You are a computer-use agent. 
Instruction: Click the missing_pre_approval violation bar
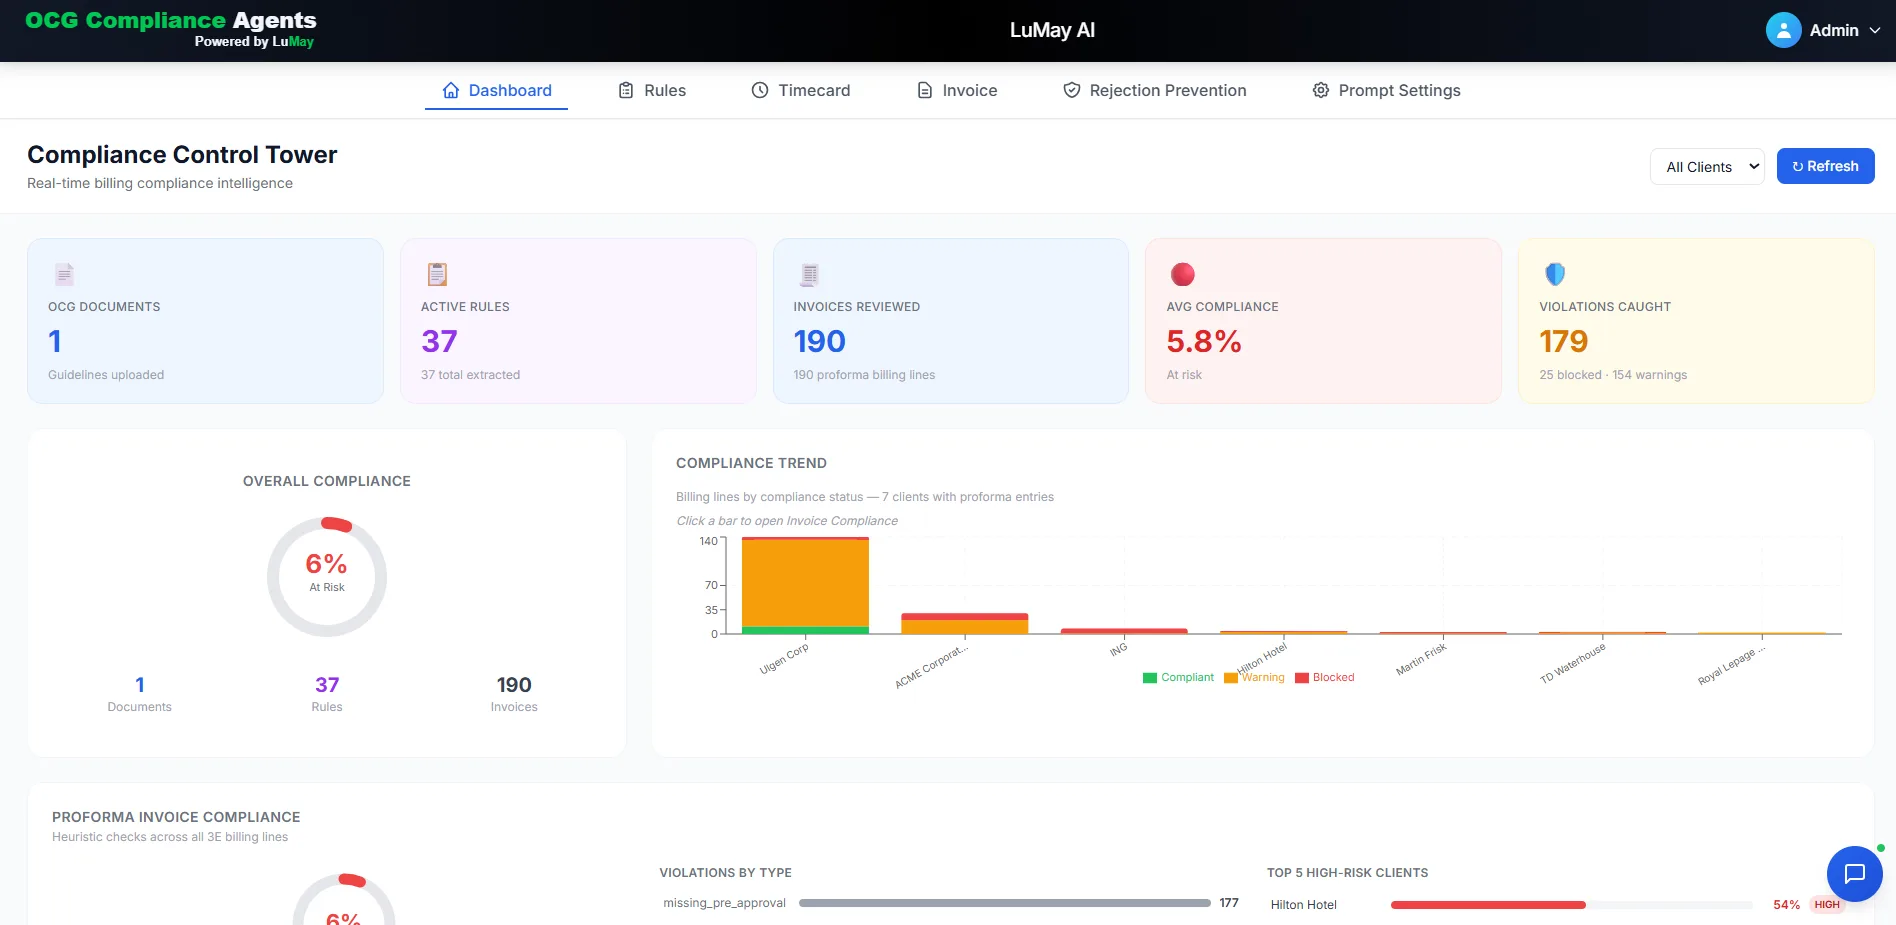pyautogui.click(x=1005, y=903)
